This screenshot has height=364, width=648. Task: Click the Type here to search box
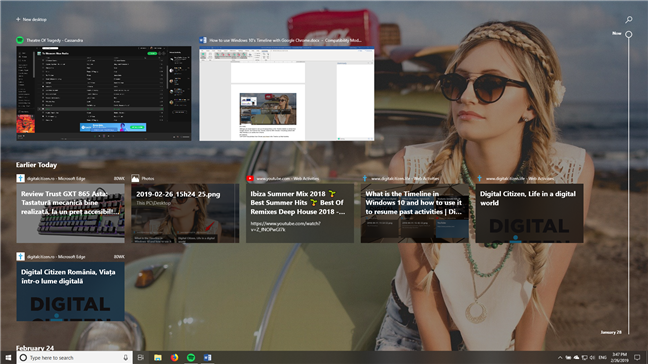(x=74, y=357)
